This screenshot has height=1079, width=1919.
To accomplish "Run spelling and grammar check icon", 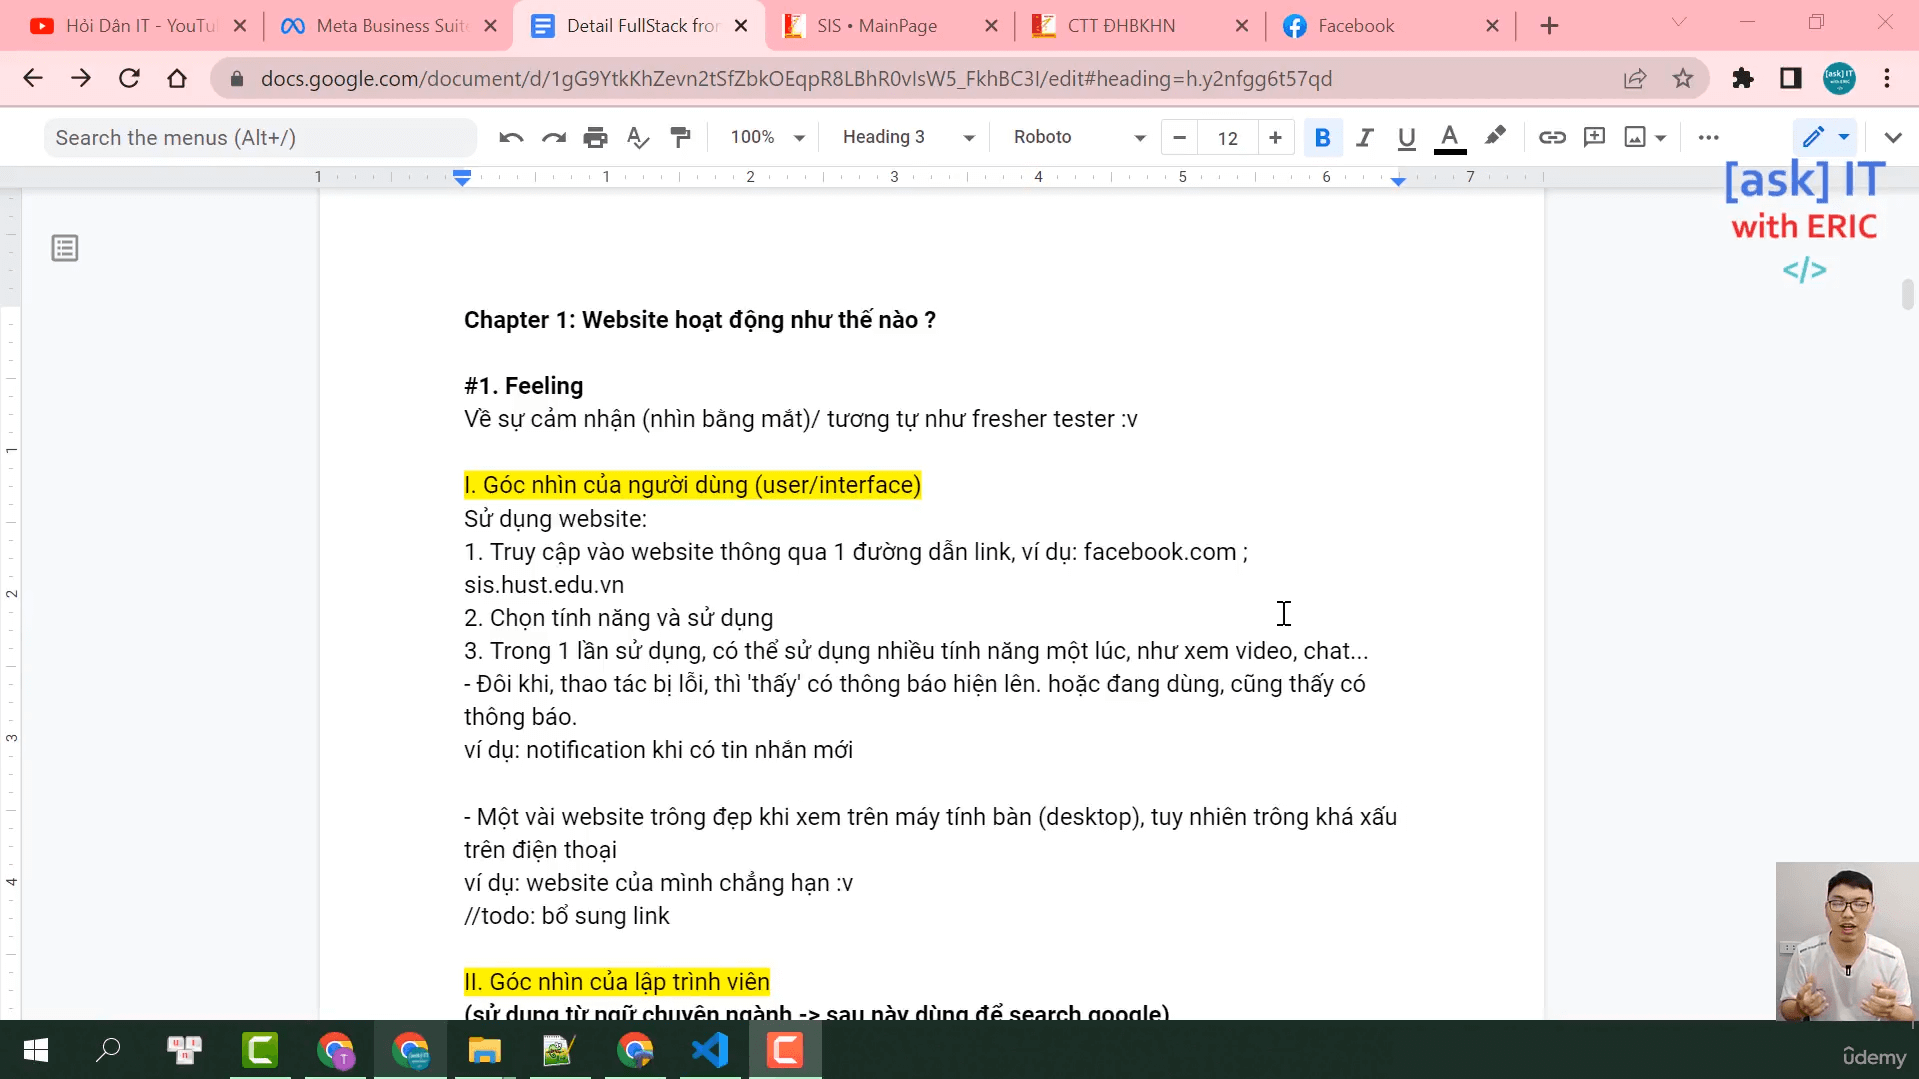I will (637, 138).
